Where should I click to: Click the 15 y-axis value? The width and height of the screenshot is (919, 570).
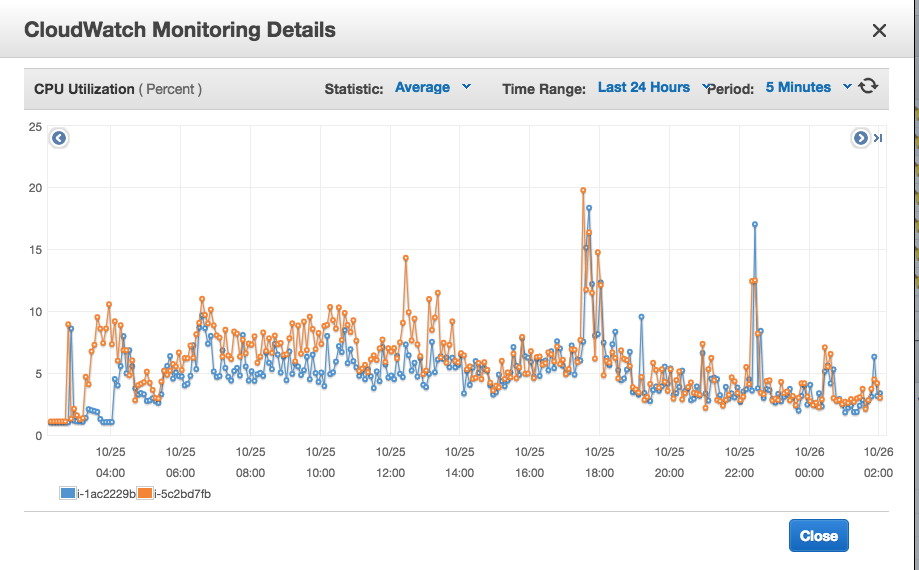[x=35, y=250]
